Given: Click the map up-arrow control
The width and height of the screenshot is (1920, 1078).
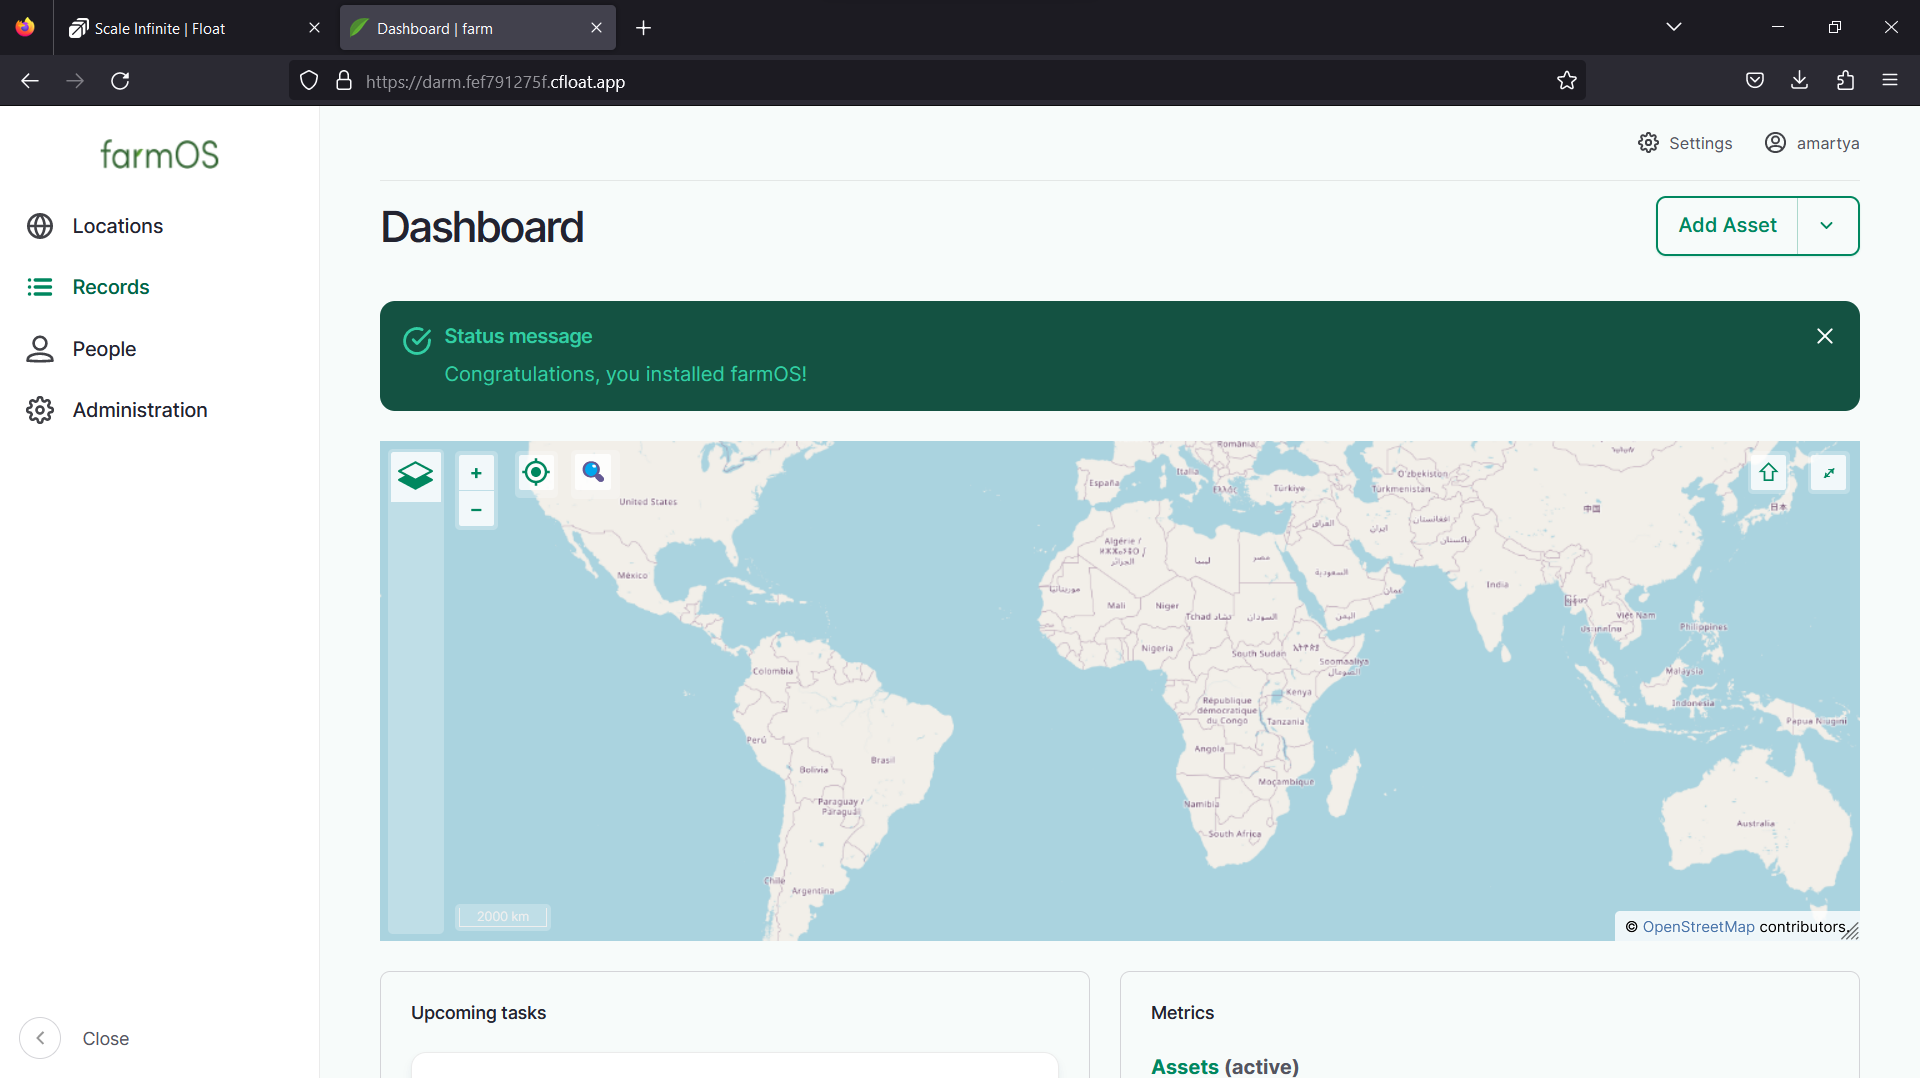Looking at the screenshot, I should click(1768, 473).
